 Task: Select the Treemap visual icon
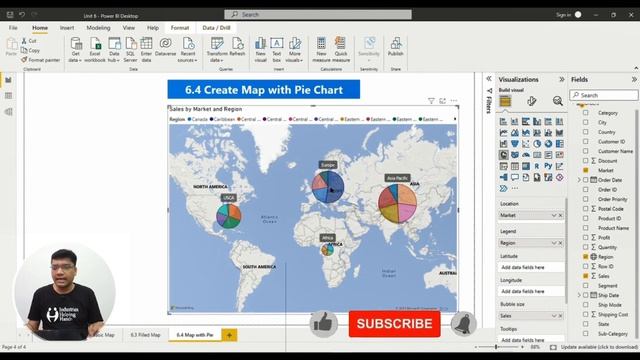[560, 144]
